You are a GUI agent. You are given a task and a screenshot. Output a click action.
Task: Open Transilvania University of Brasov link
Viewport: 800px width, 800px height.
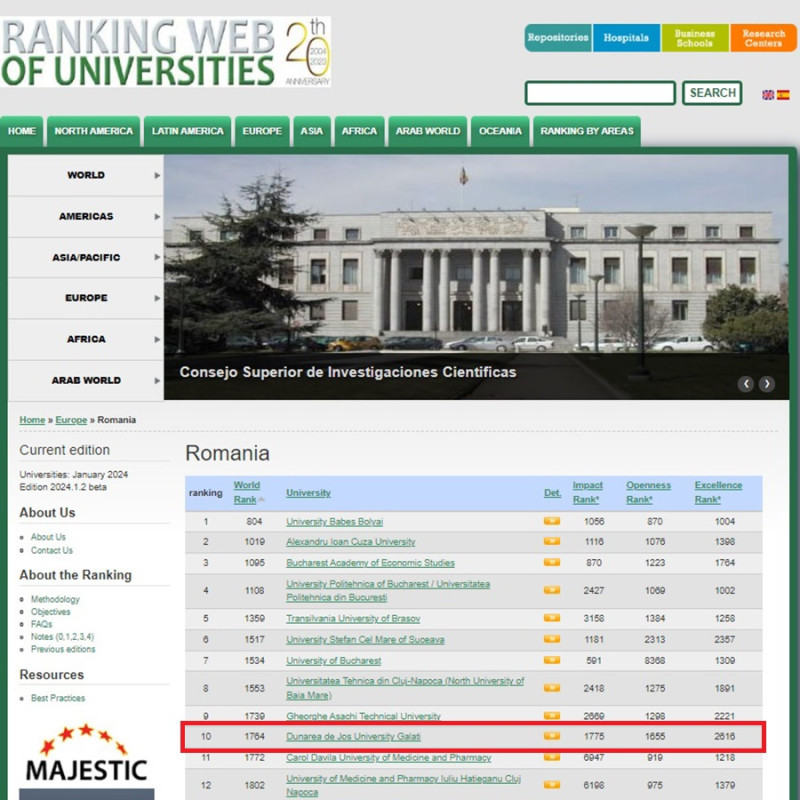353,618
